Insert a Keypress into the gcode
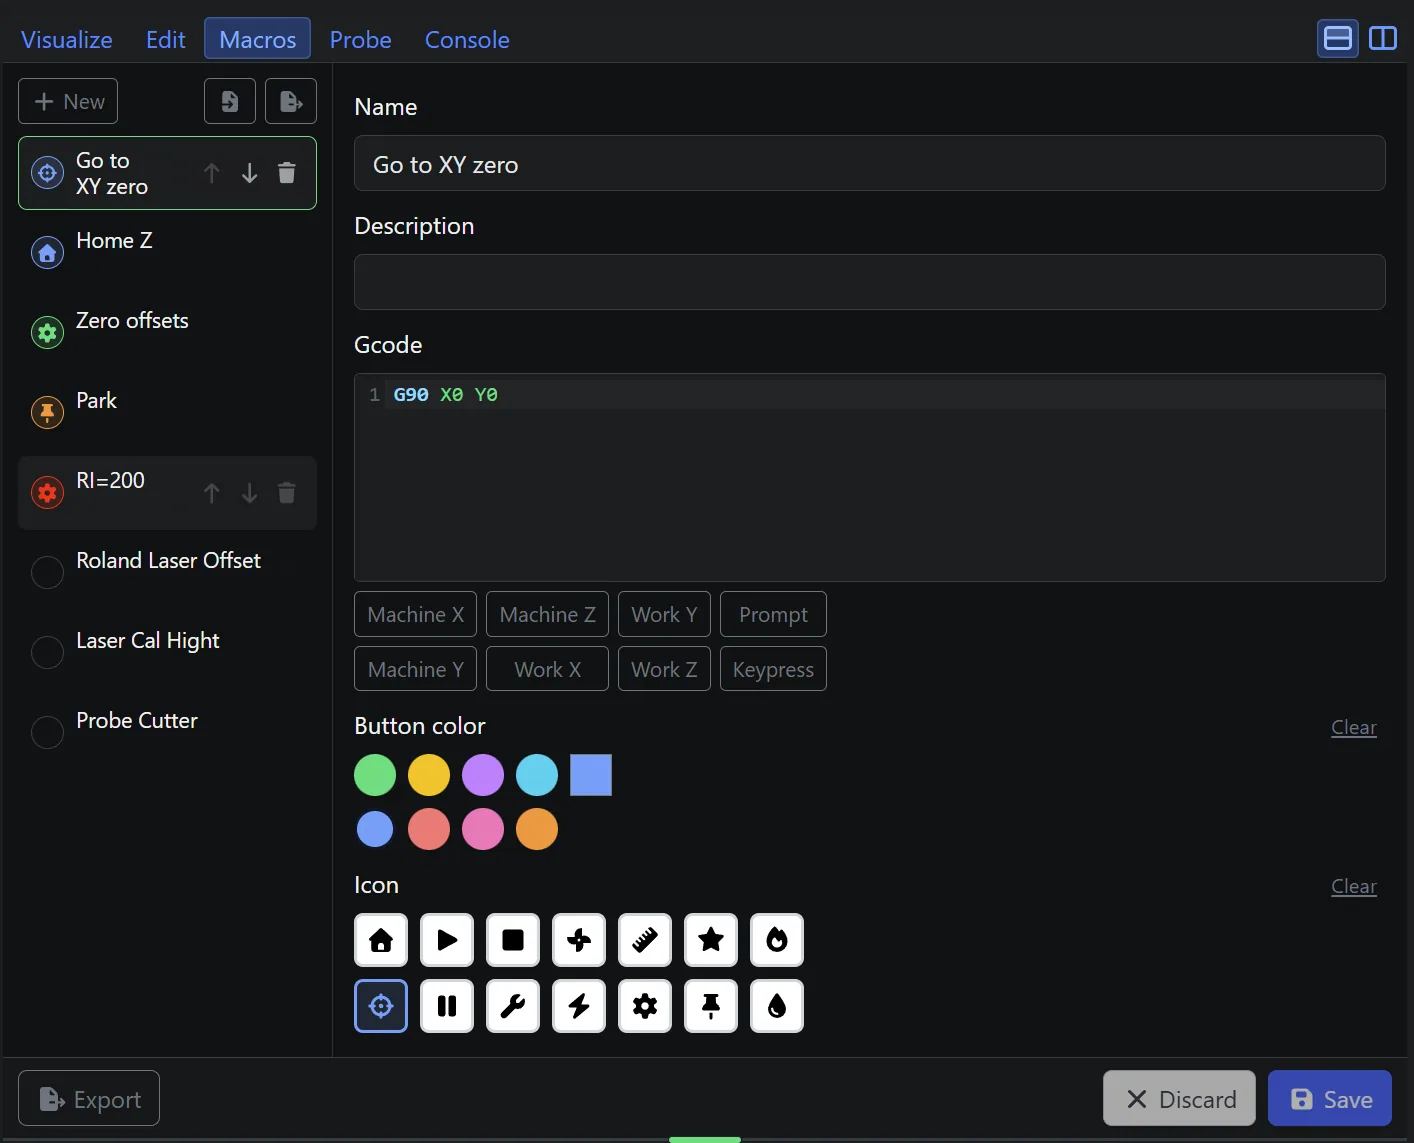The image size is (1414, 1143). (x=773, y=669)
